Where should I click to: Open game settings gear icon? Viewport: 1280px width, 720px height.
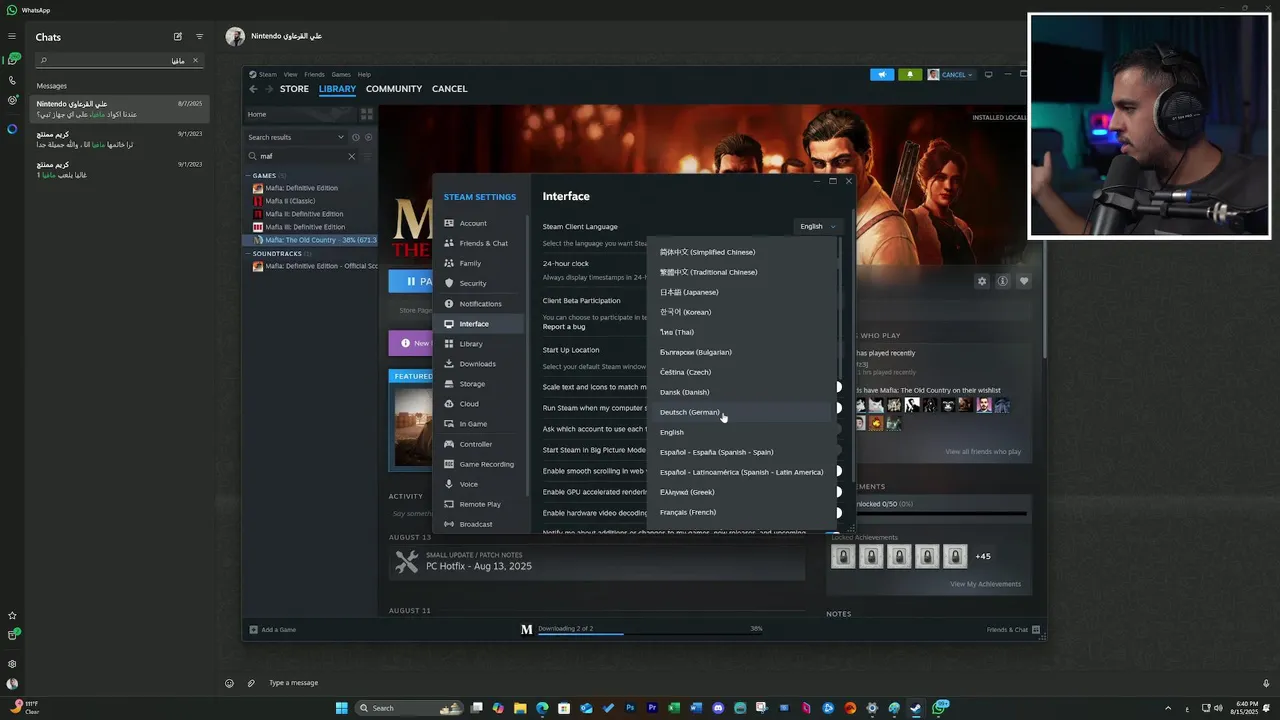tap(982, 281)
